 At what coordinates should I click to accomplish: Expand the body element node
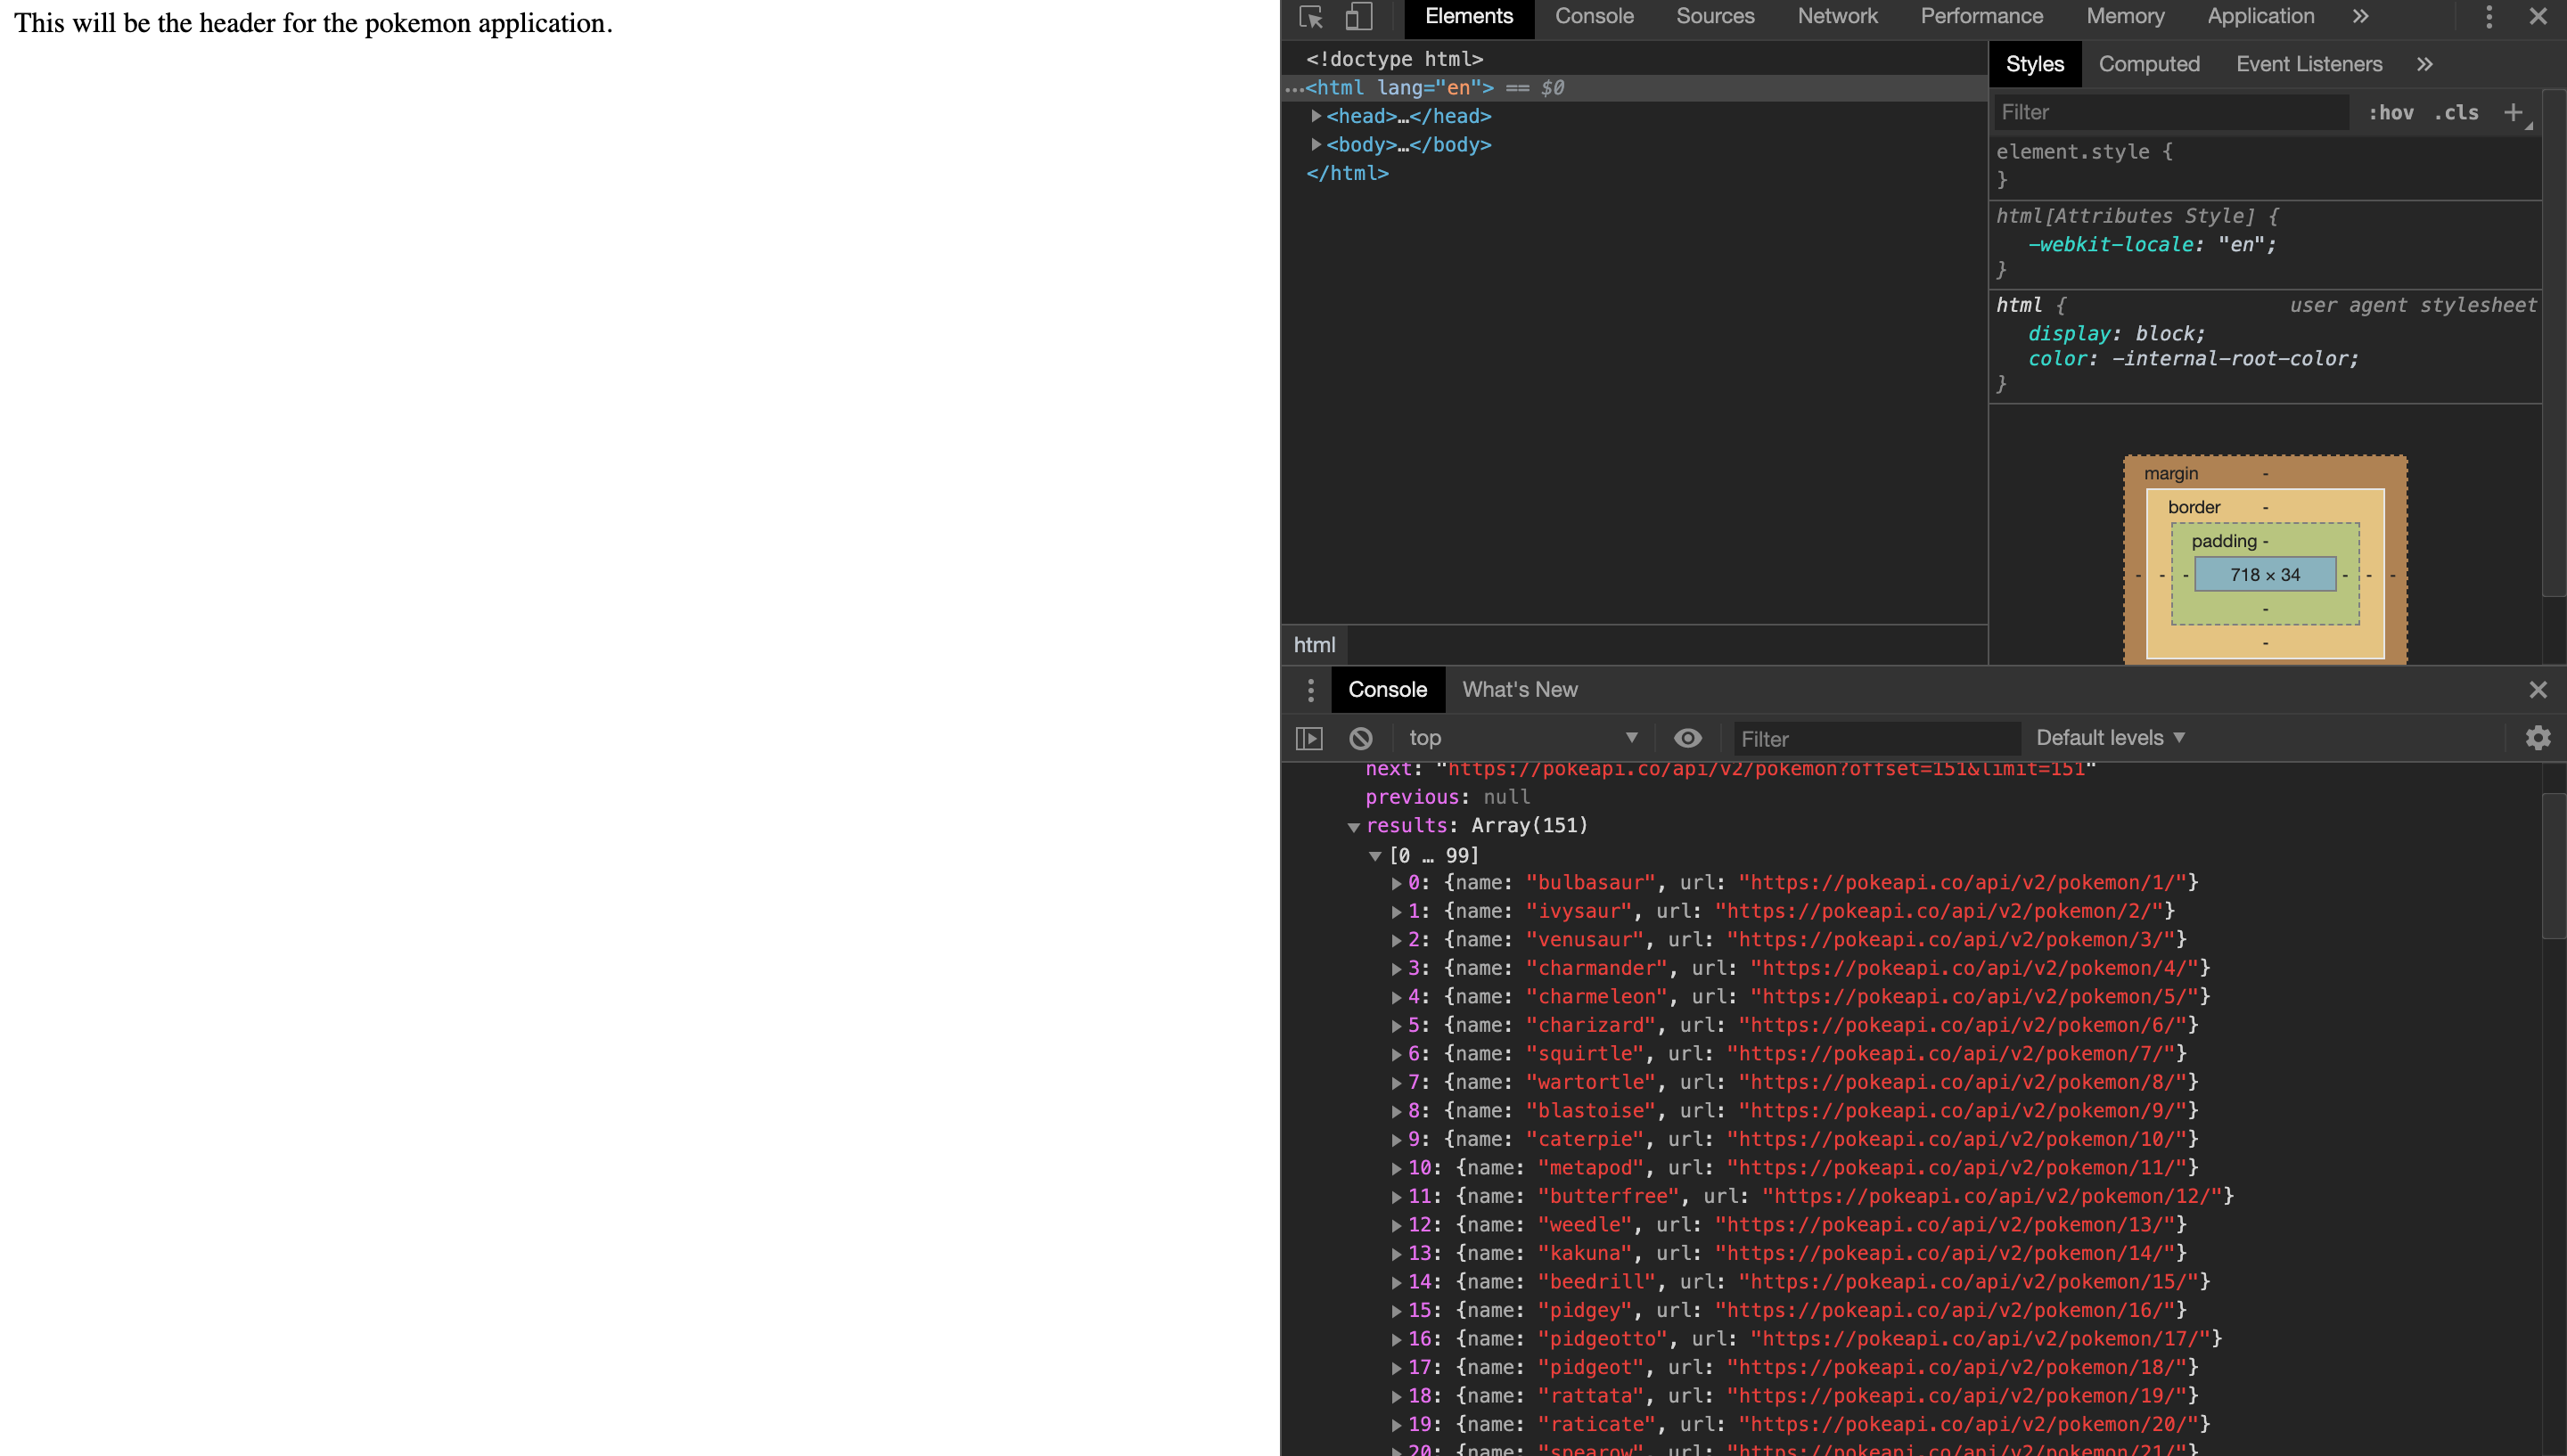coord(1316,145)
